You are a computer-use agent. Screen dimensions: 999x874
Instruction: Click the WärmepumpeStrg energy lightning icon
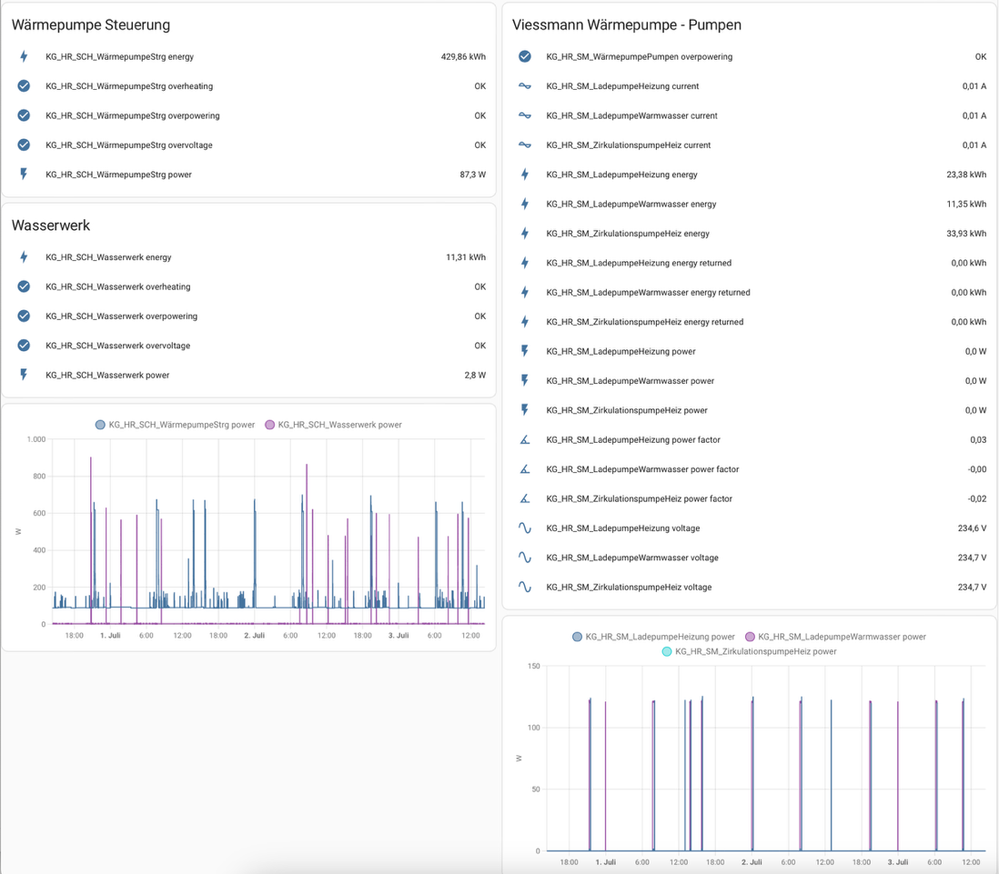24,57
